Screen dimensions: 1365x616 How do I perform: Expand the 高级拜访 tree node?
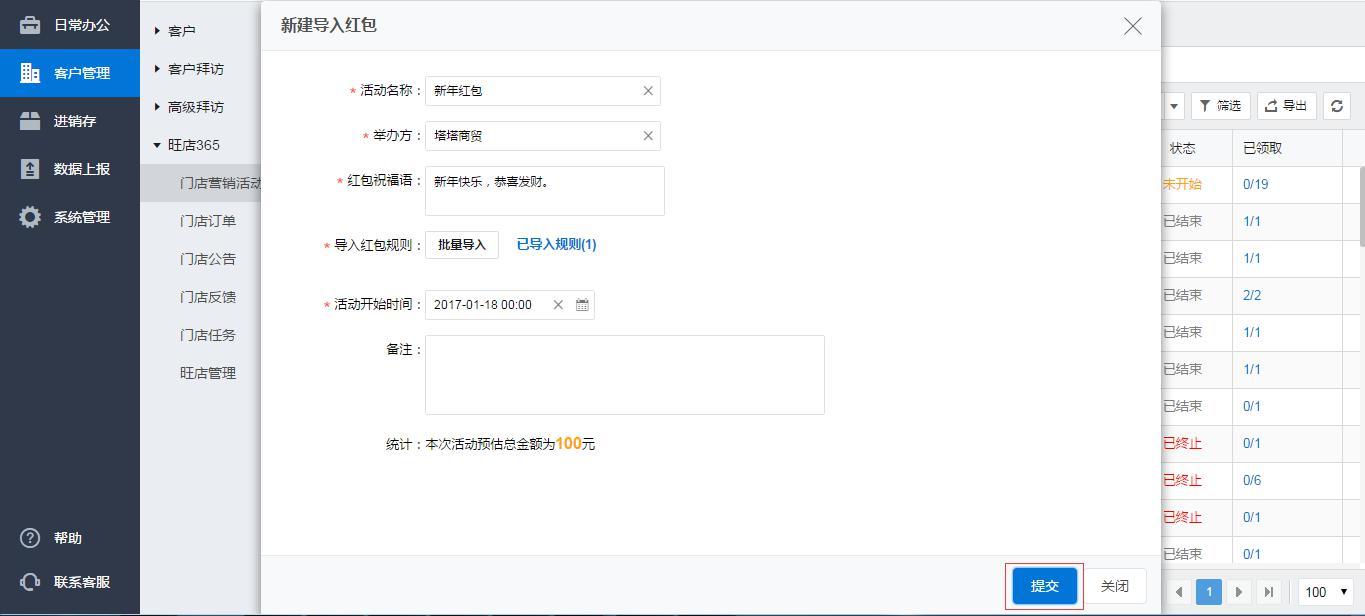[195, 107]
